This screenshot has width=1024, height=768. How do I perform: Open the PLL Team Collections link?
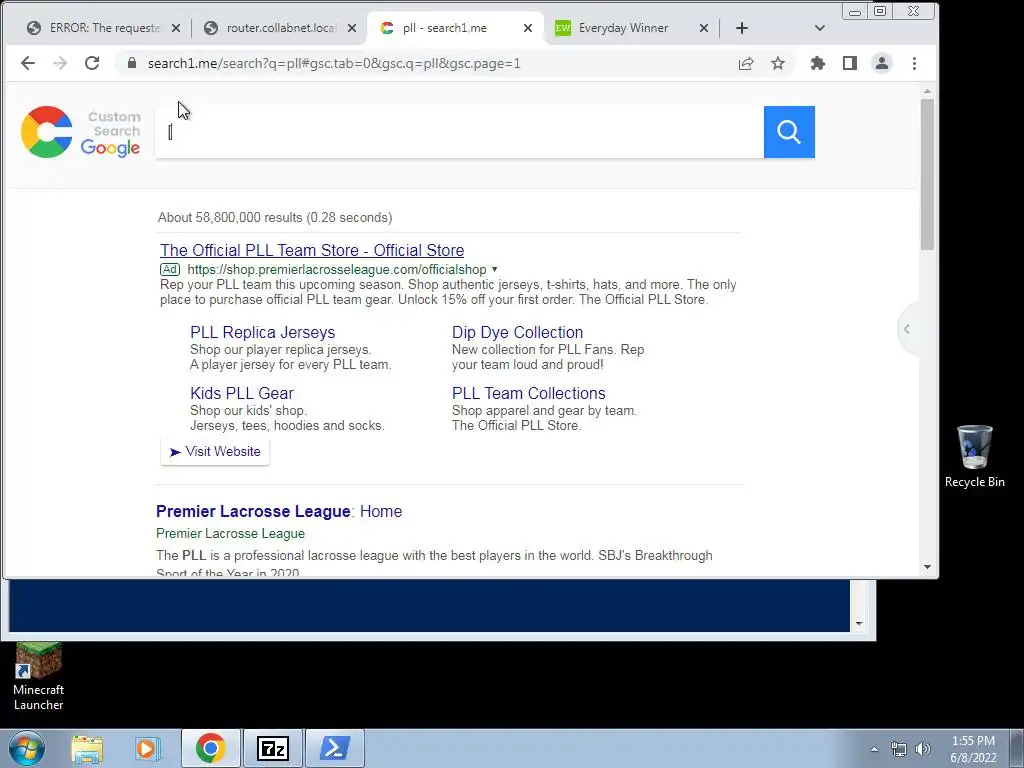pyautogui.click(x=528, y=393)
